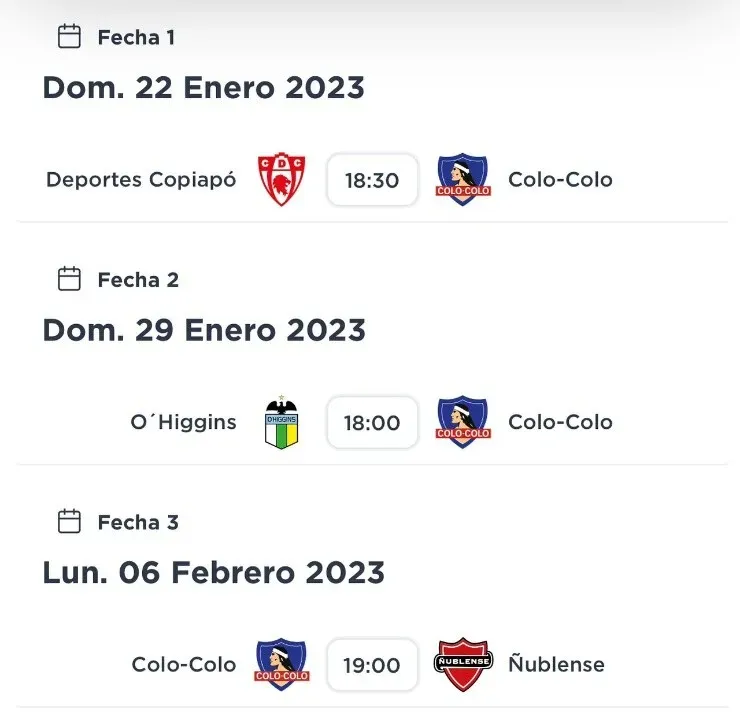Click the Deportes Copiapó team name

tap(141, 180)
